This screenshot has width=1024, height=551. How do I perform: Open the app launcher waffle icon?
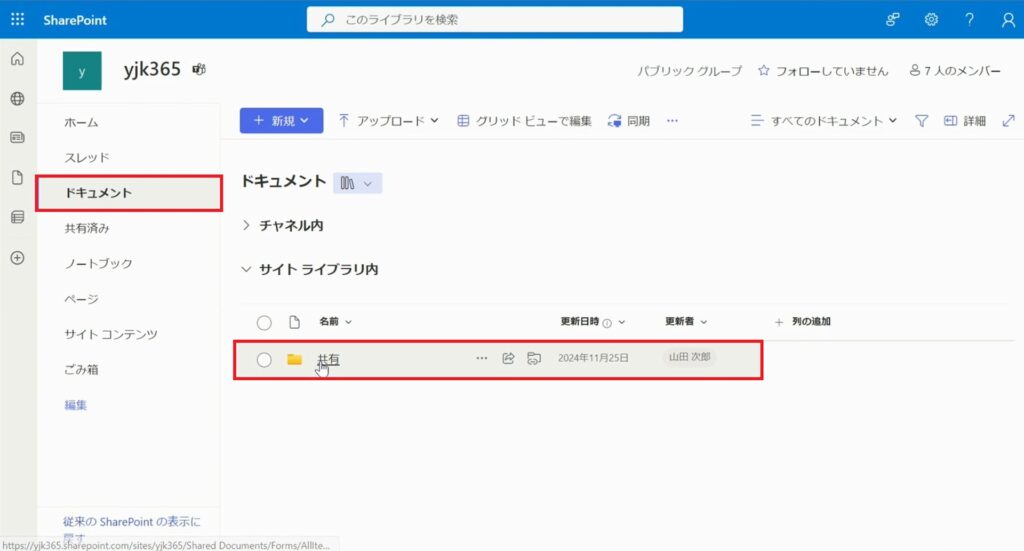pos(17,20)
